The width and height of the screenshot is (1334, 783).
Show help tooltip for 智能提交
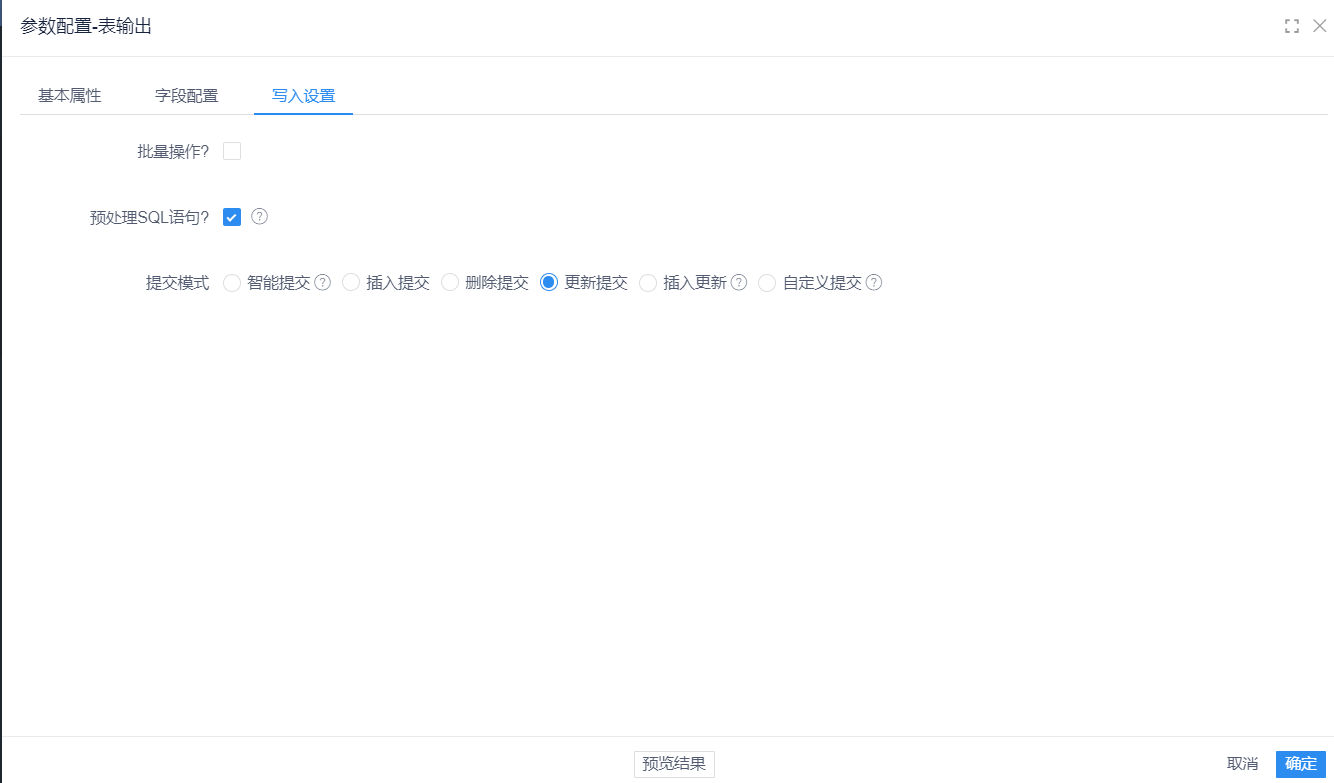323,283
